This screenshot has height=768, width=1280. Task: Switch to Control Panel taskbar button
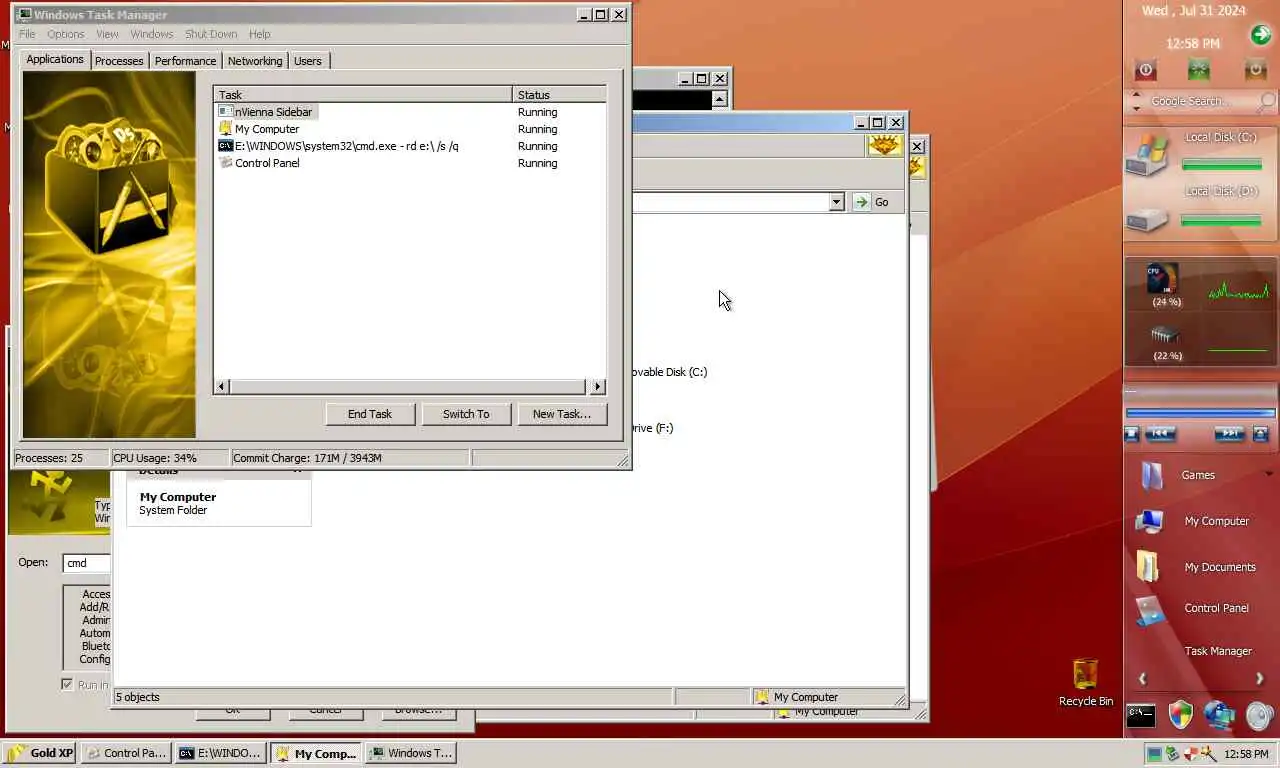point(125,753)
